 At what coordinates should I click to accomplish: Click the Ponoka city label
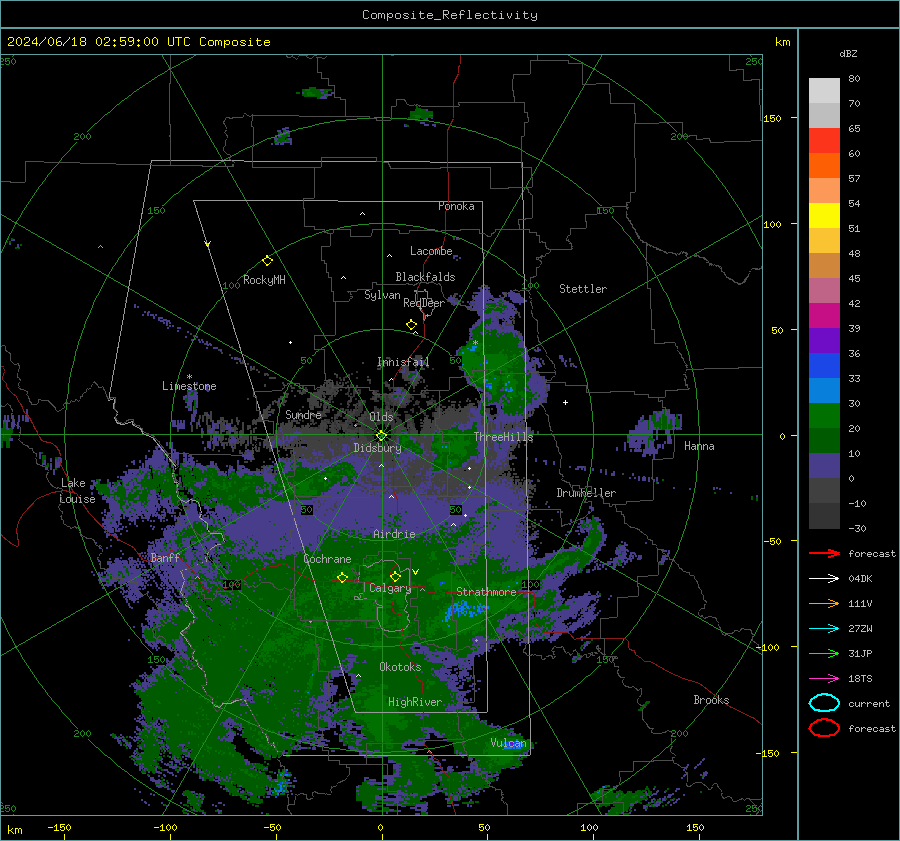click(456, 206)
